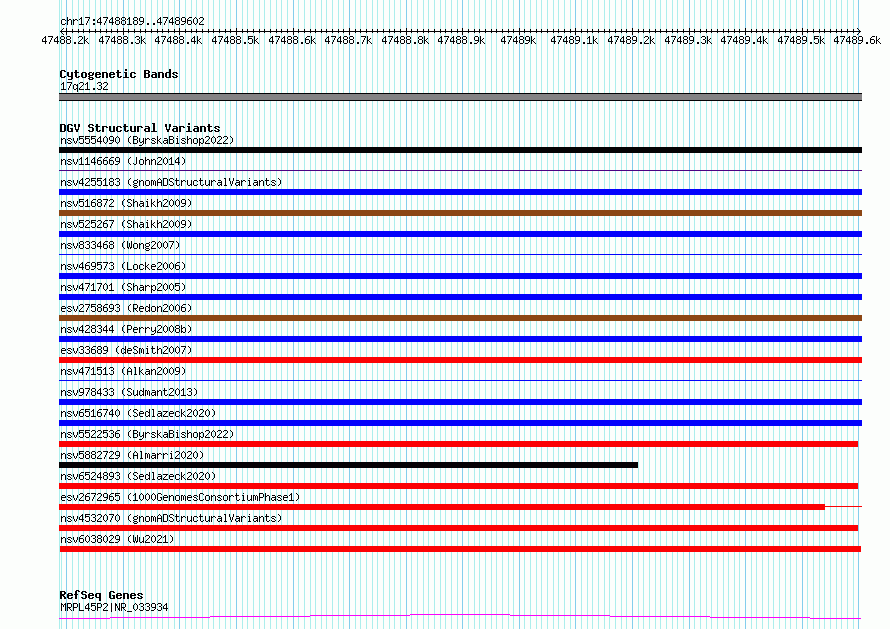Open gene MRPL45P2|NR_033934 label
Image resolution: width=890 pixels, height=629 pixels.
click(114, 607)
